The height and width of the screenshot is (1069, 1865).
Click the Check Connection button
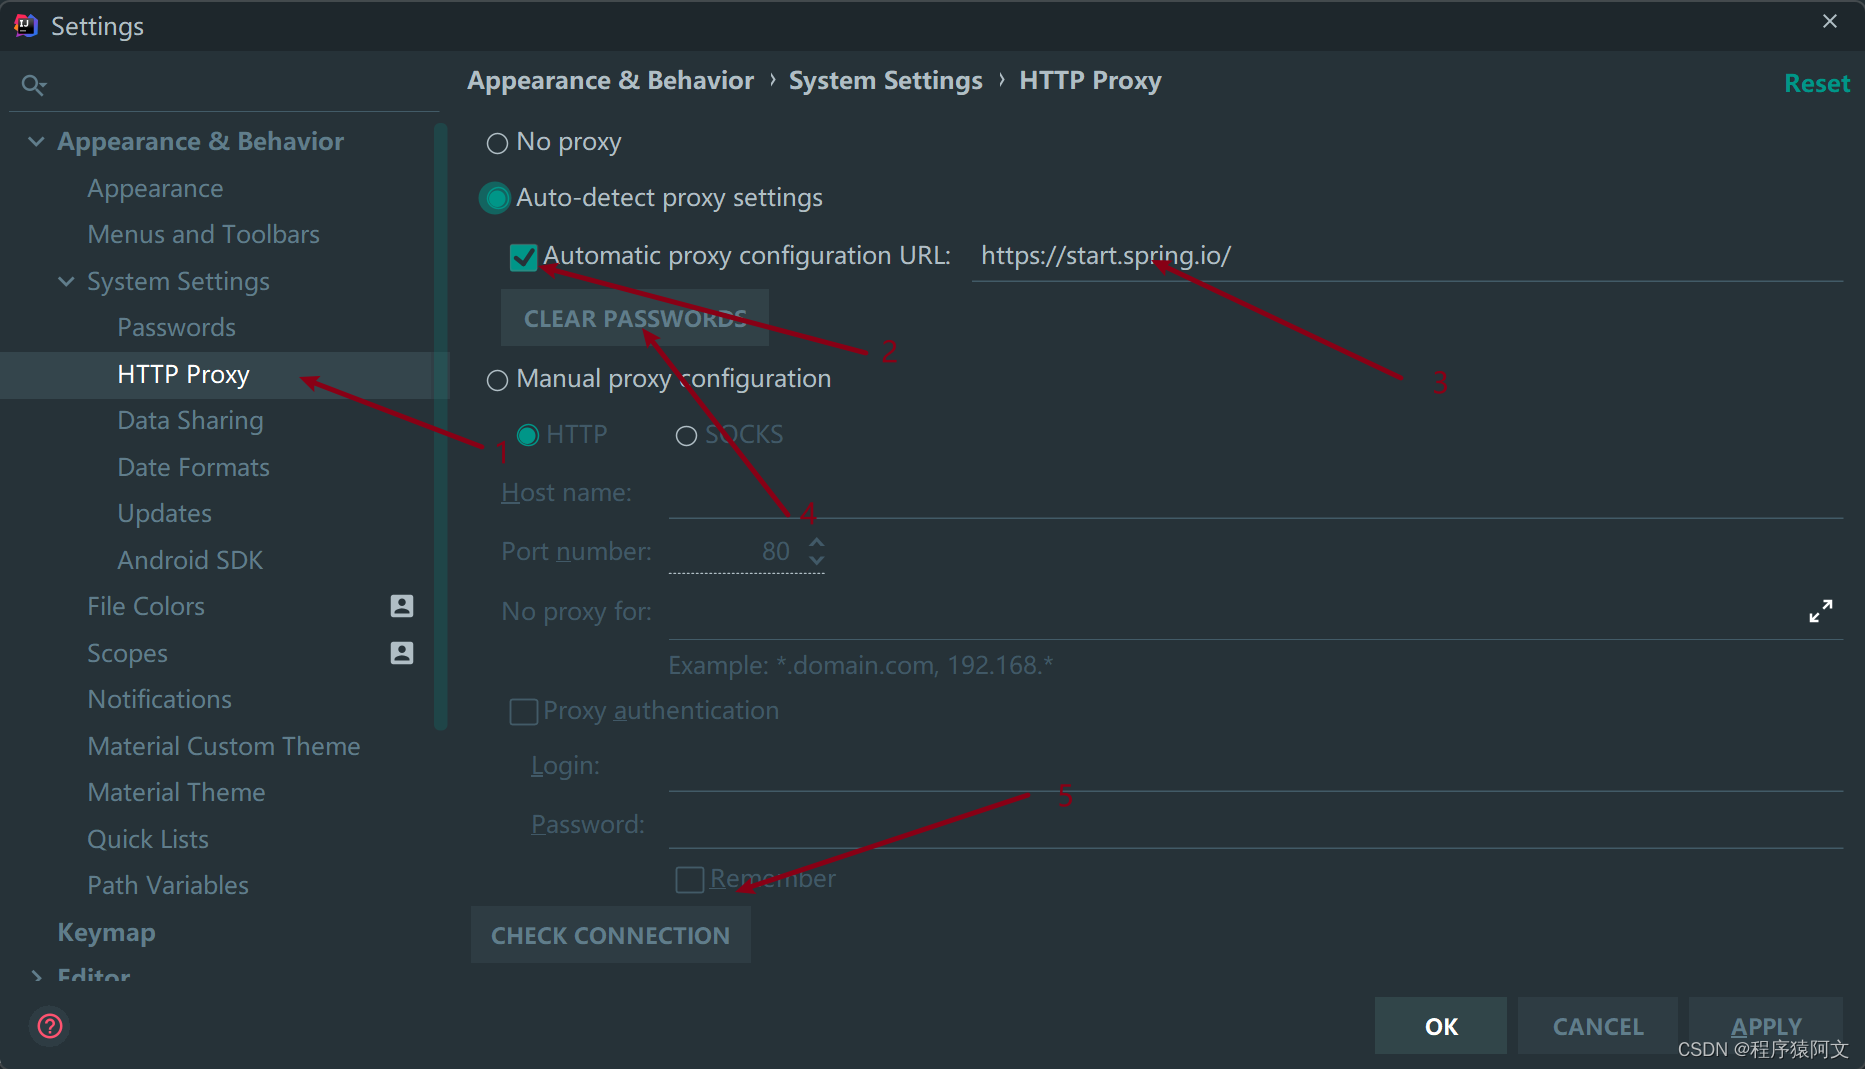click(x=610, y=935)
